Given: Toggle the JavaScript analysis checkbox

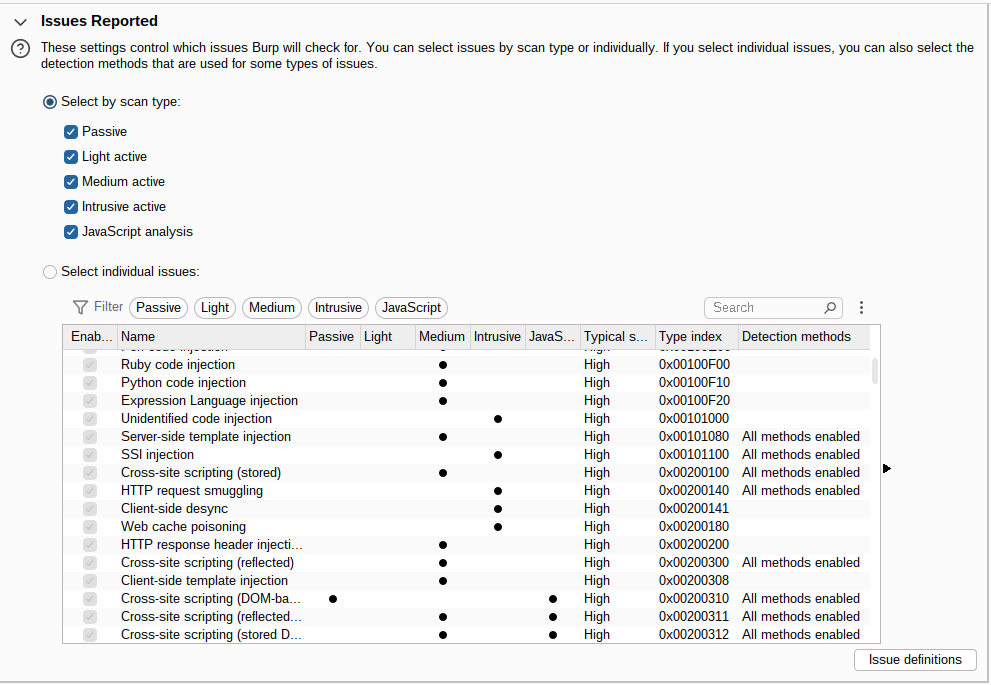Looking at the screenshot, I should (x=70, y=231).
